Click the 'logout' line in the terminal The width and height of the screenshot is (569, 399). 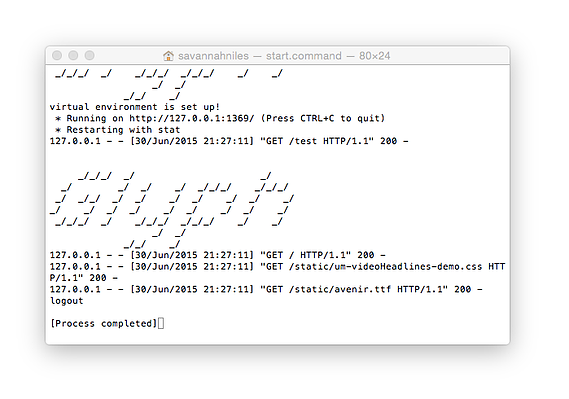67,301
